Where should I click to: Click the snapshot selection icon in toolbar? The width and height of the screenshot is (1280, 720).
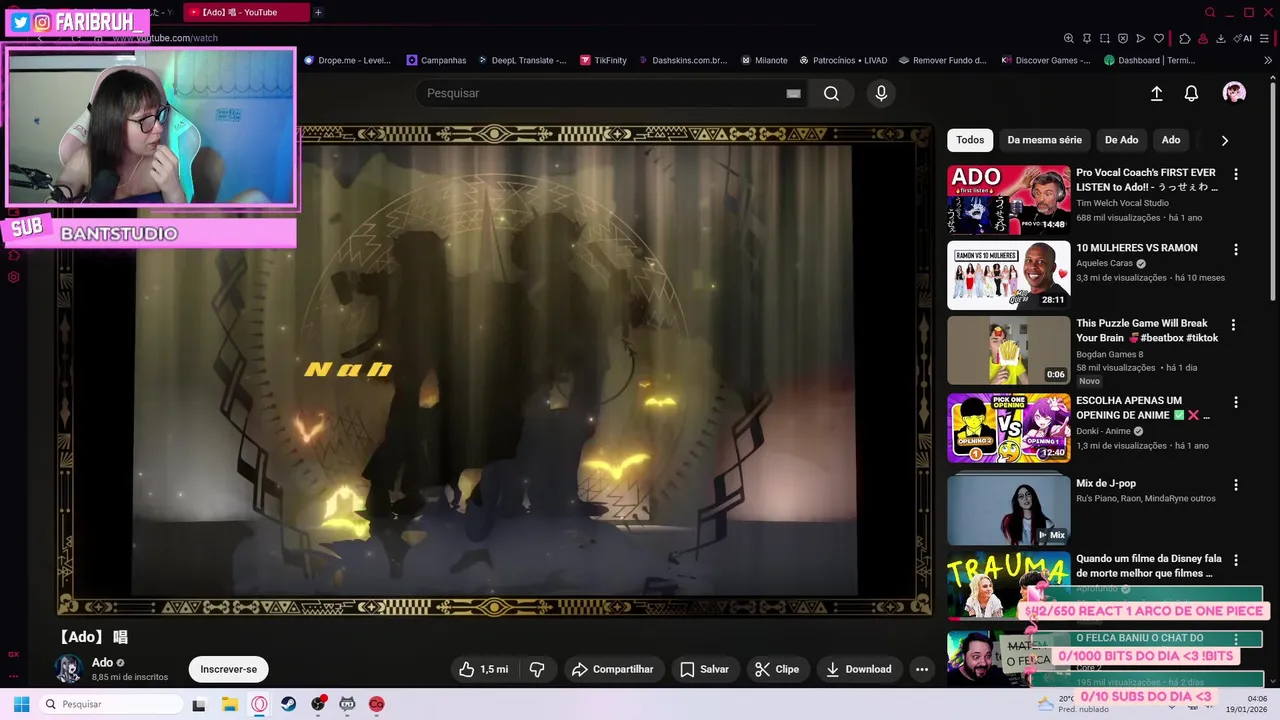pos(1105,38)
